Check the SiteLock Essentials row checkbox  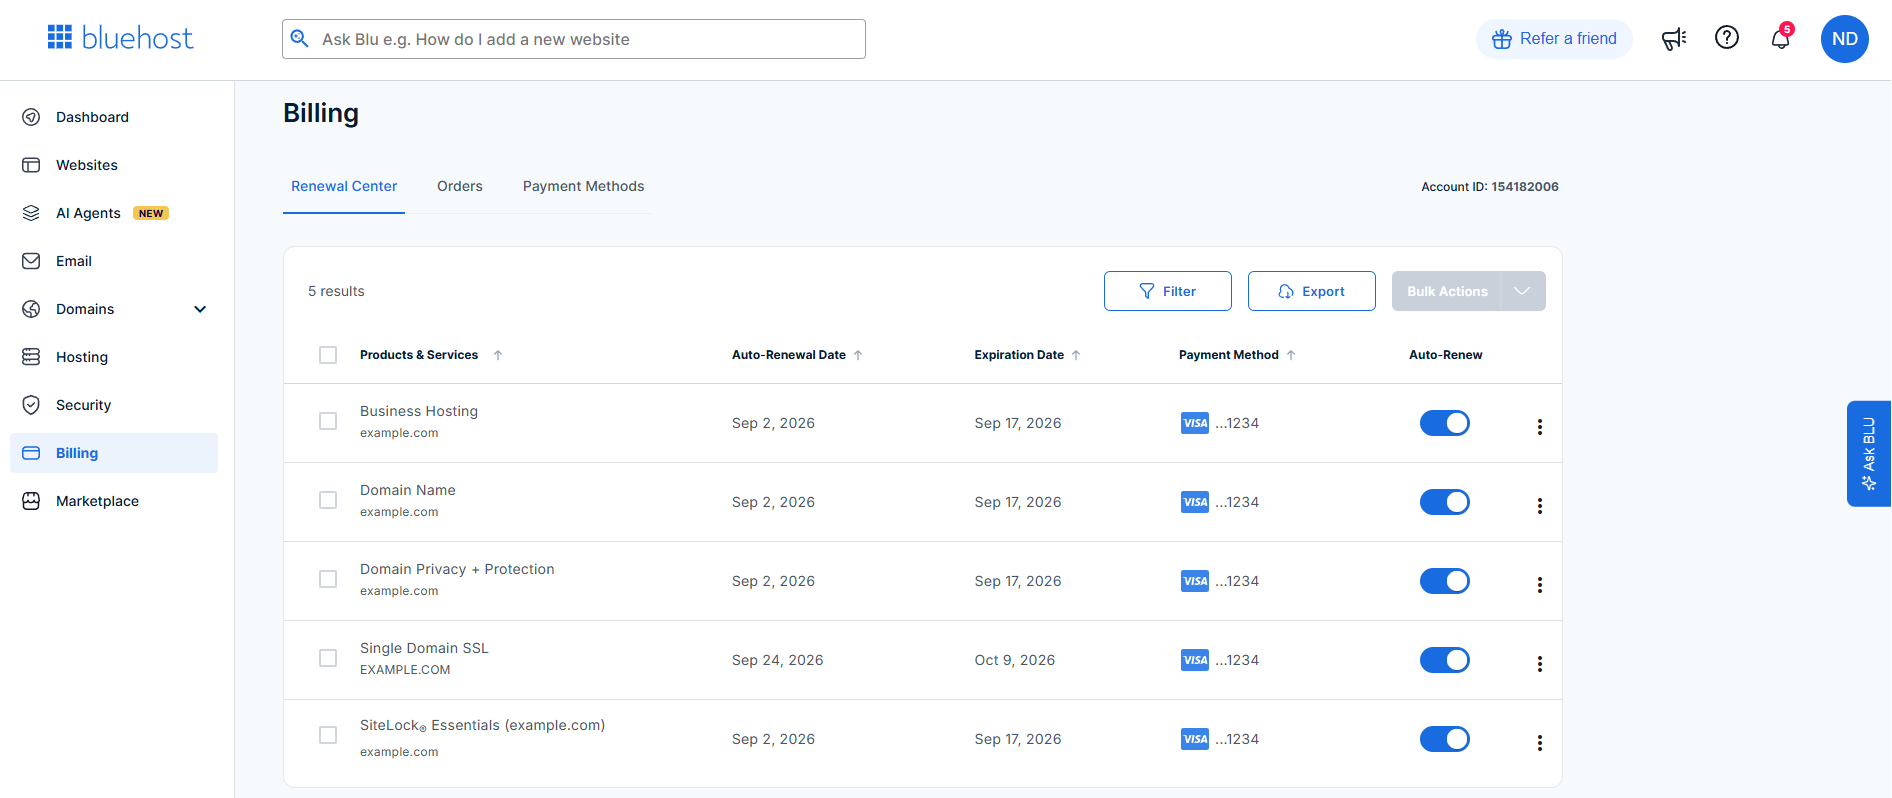328,735
